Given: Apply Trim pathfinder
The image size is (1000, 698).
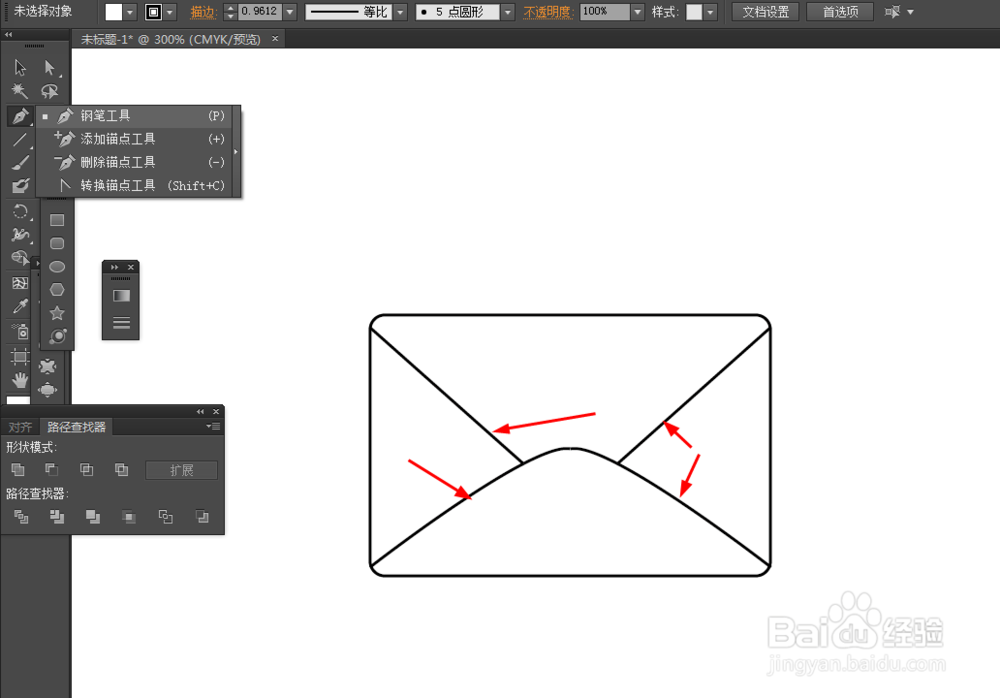Looking at the screenshot, I should (x=57, y=517).
